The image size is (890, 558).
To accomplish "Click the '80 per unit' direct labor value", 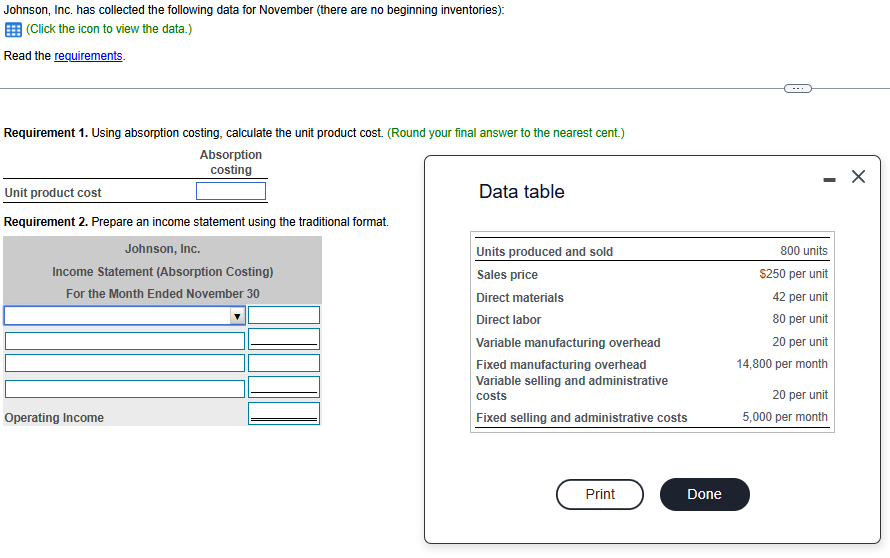I will tap(800, 319).
